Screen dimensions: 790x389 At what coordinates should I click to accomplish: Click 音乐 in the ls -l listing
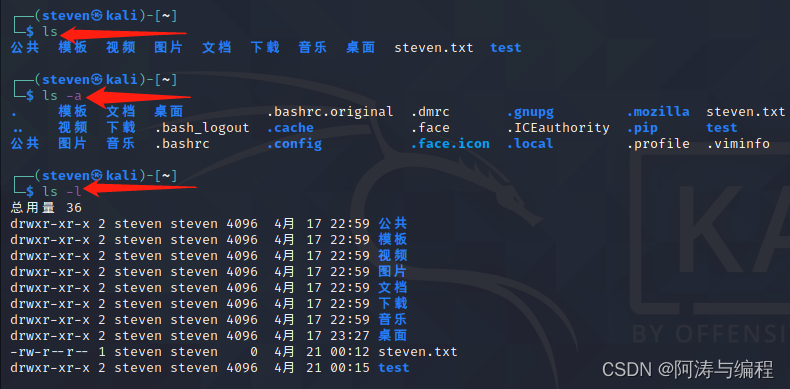(x=392, y=319)
